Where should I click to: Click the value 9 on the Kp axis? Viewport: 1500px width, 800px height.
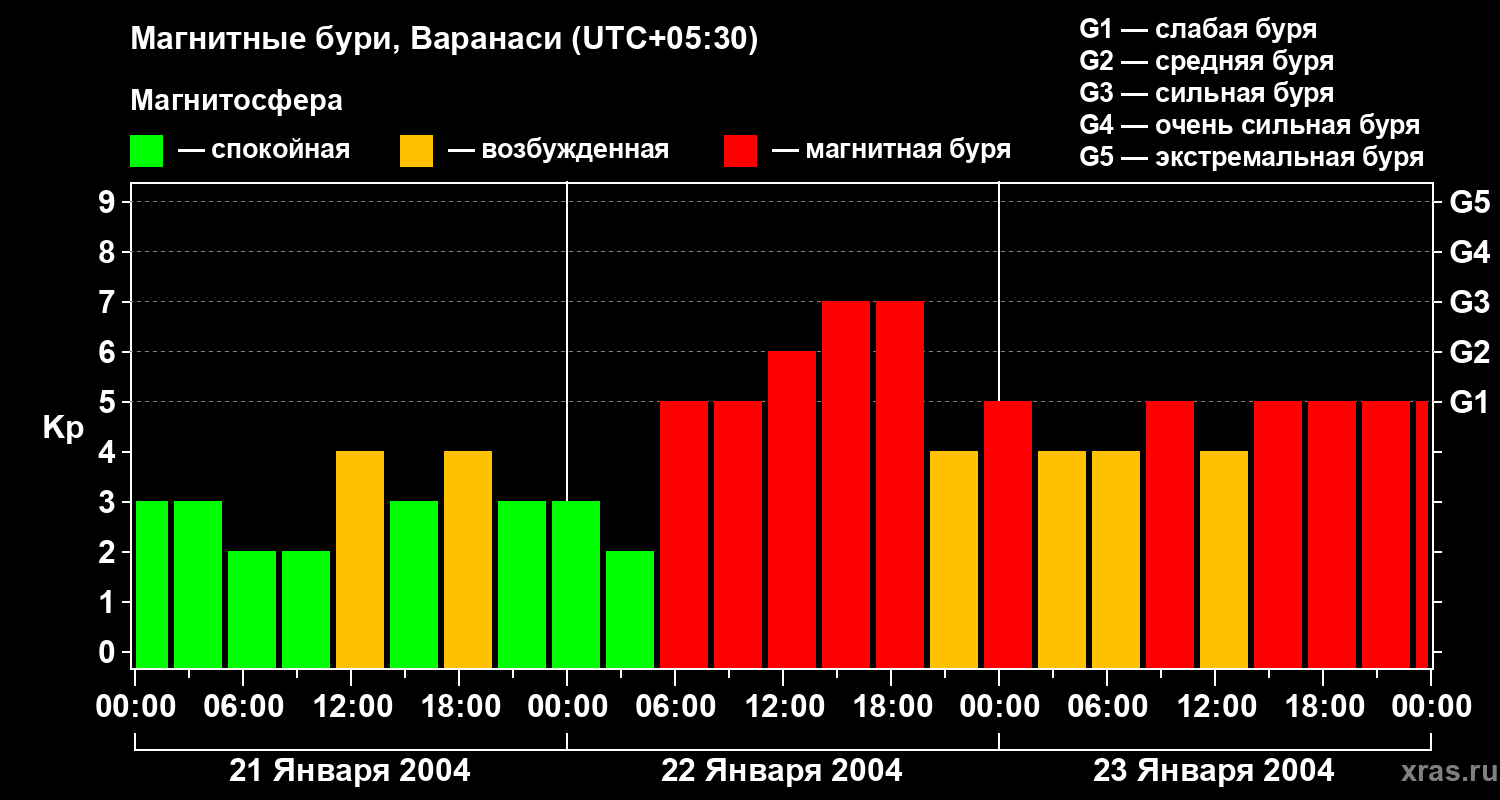pos(109,202)
